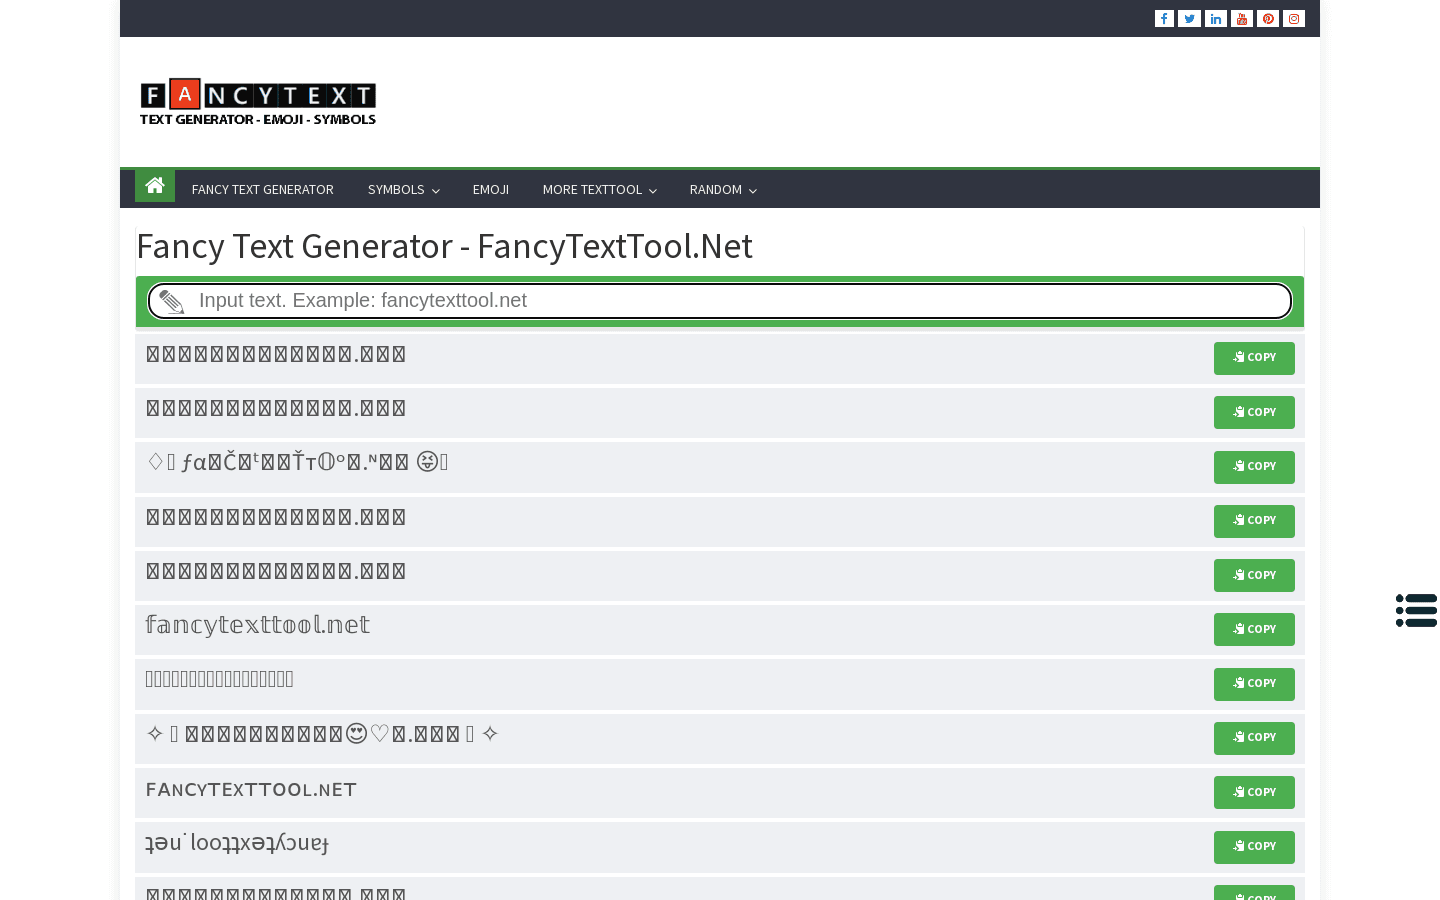
Task: Open the Emoji menu item
Action: (490, 190)
